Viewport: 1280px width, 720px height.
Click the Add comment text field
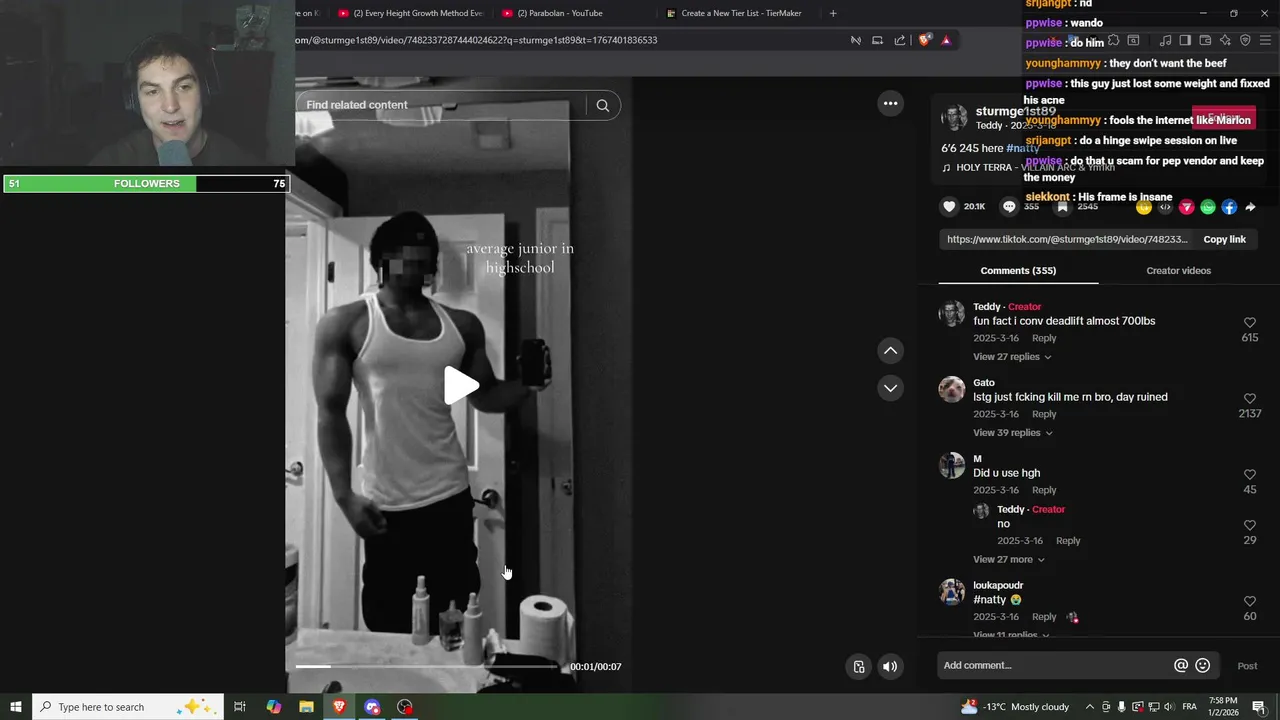(1055, 665)
